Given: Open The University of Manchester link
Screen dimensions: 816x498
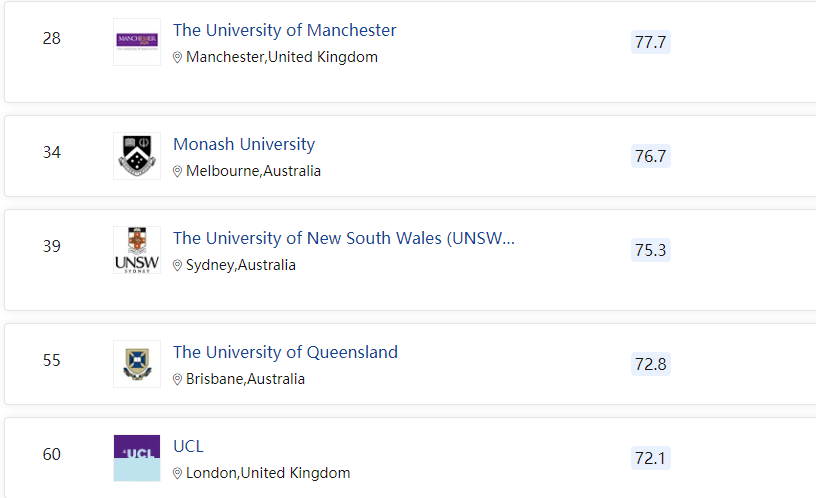Looking at the screenshot, I should pyautogui.click(x=284, y=30).
